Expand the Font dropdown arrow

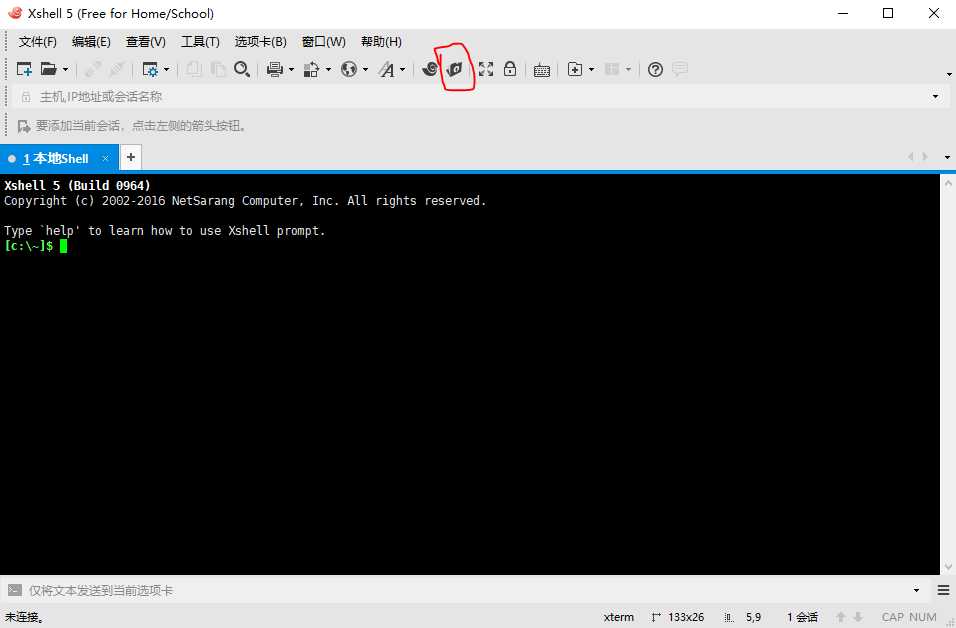402,70
